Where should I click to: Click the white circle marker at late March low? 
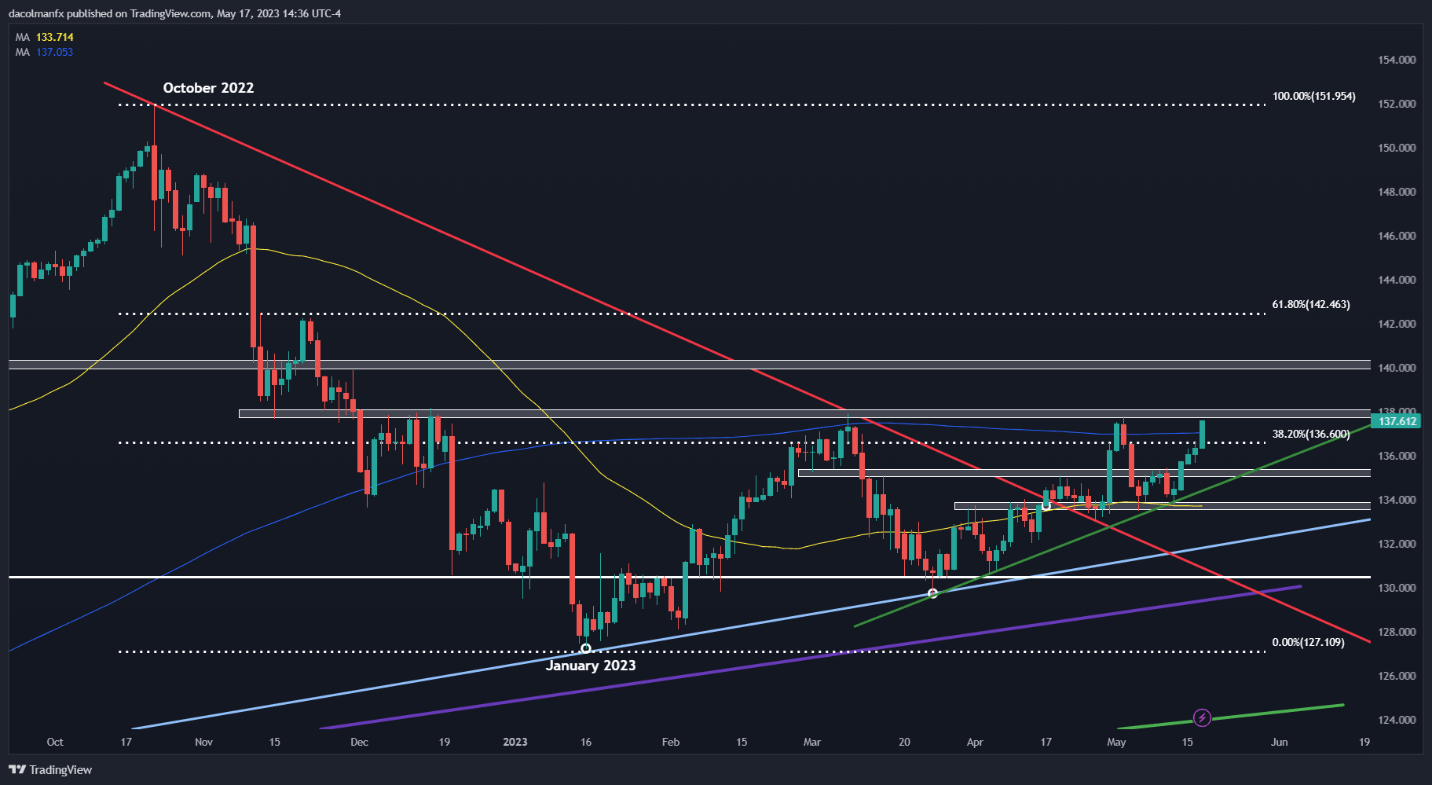(933, 593)
